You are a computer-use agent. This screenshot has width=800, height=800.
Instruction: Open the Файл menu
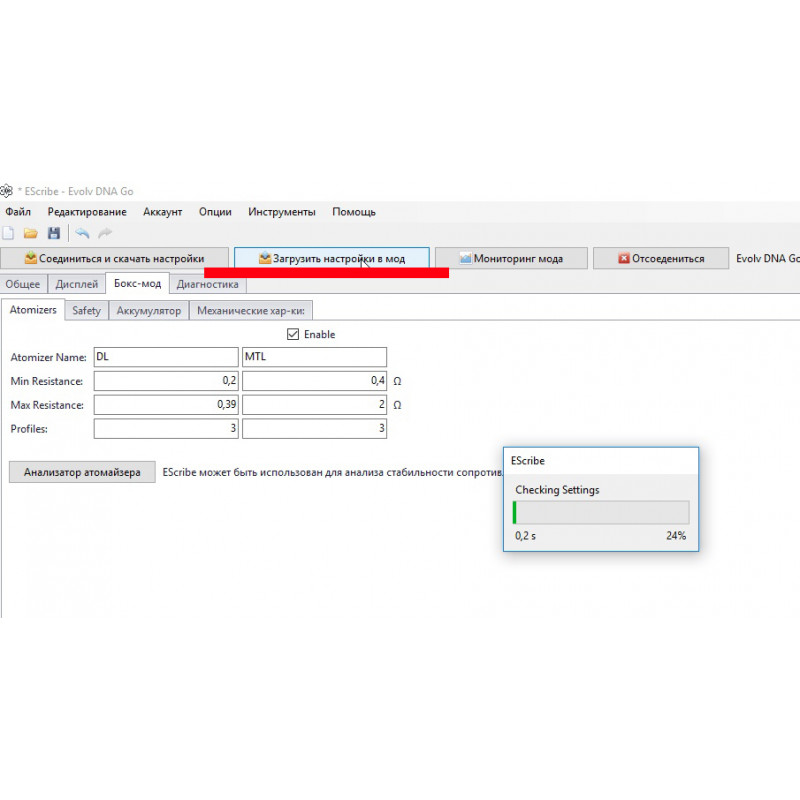coord(18,212)
